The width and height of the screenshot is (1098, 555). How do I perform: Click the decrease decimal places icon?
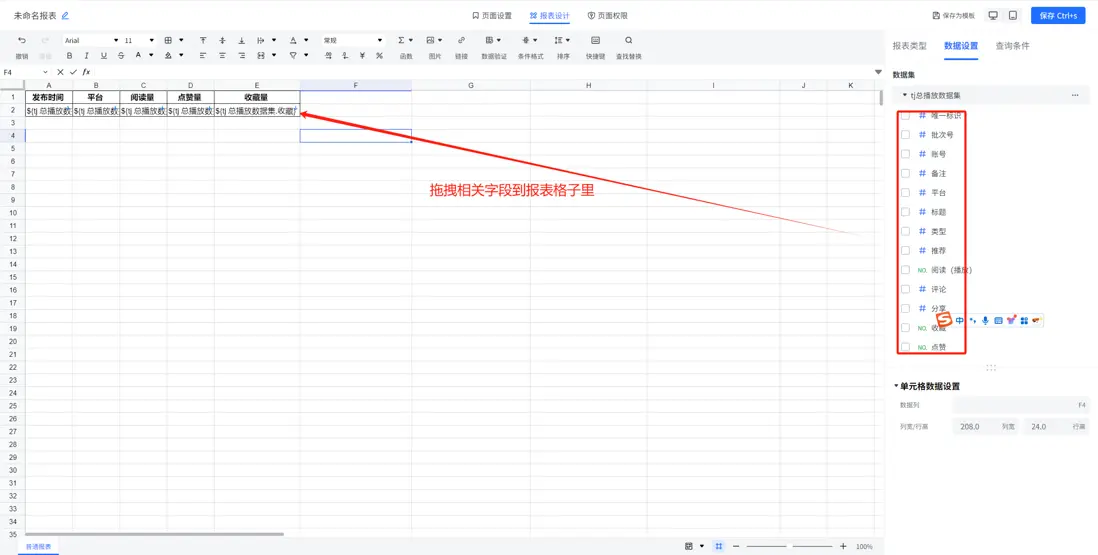[x=345, y=56]
